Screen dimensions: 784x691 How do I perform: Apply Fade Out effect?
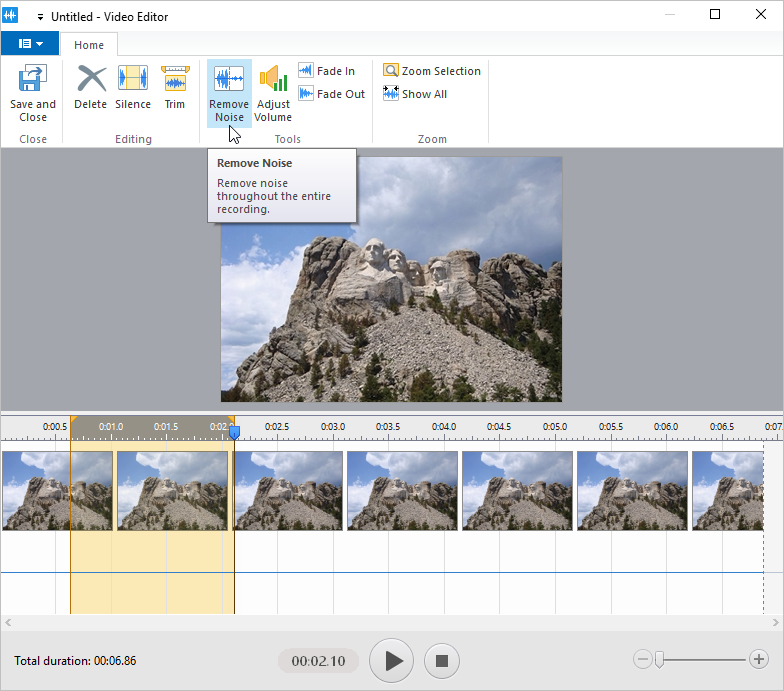point(332,94)
